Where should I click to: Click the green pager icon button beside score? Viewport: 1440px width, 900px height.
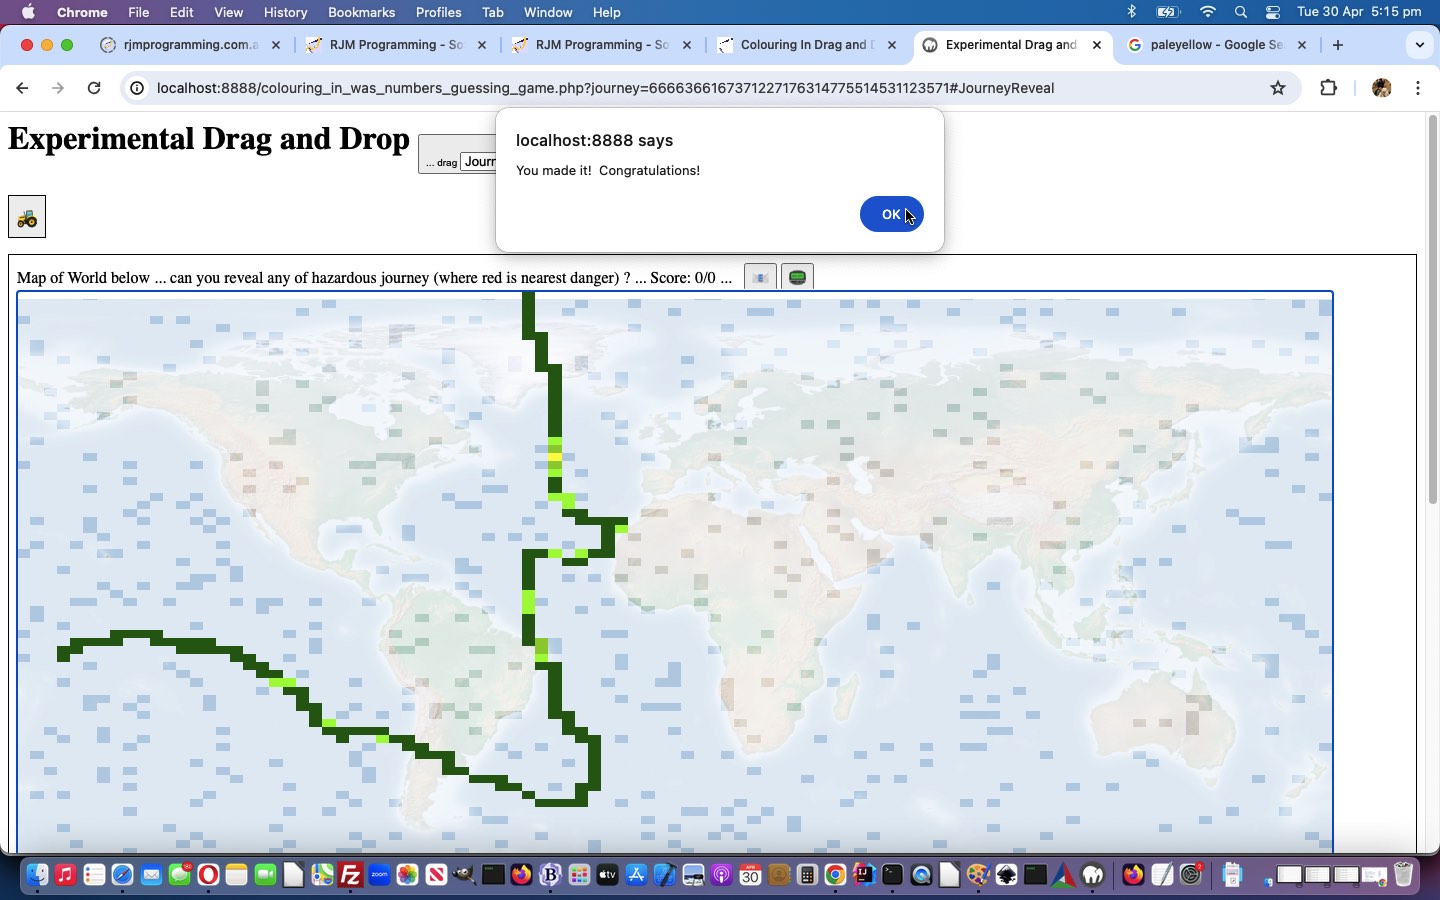[x=797, y=277]
